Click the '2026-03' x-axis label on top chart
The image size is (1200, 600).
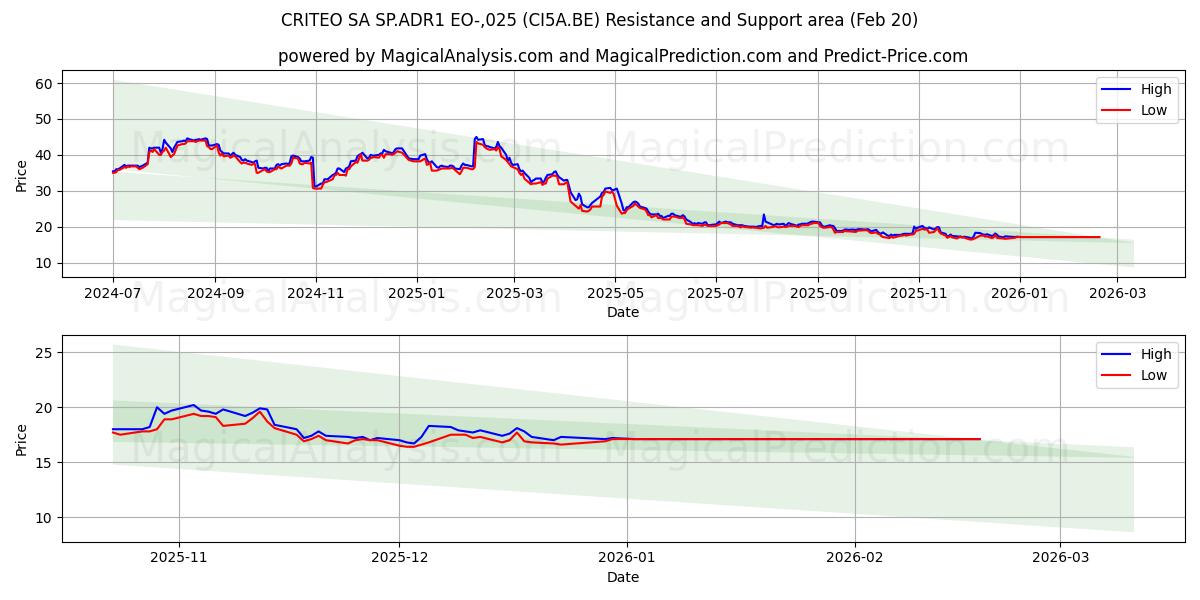point(1117,294)
